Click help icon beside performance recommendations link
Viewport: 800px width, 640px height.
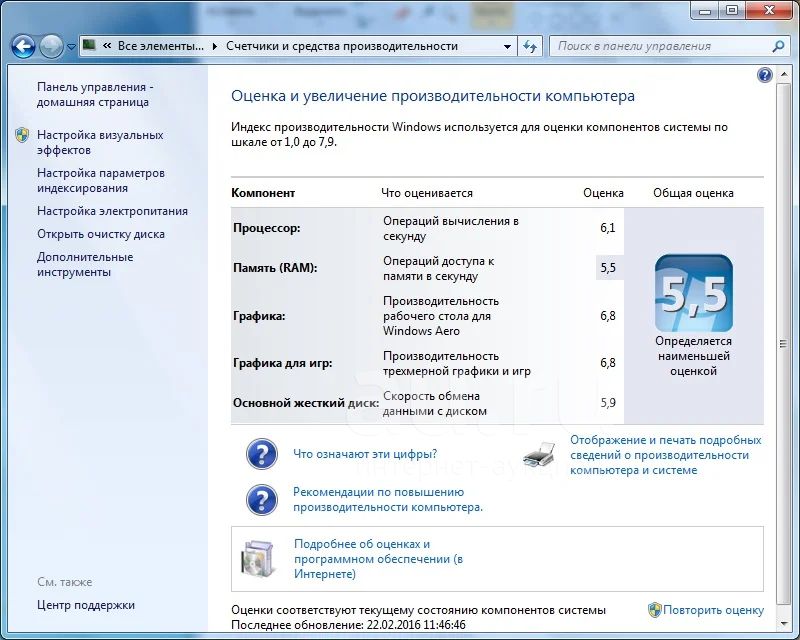click(x=262, y=500)
